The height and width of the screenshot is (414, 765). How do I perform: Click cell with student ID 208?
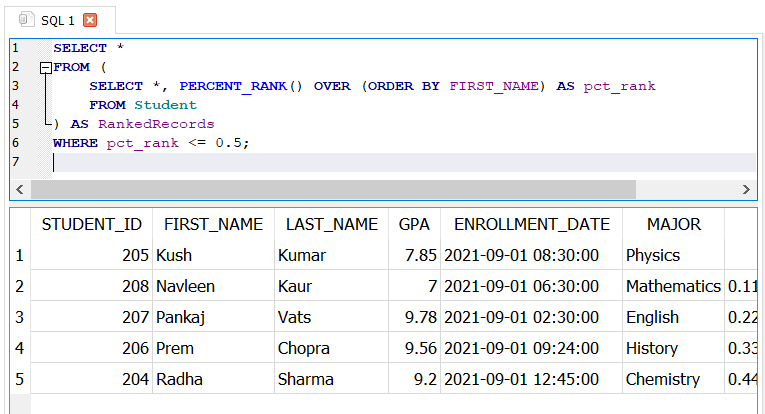coord(92,286)
